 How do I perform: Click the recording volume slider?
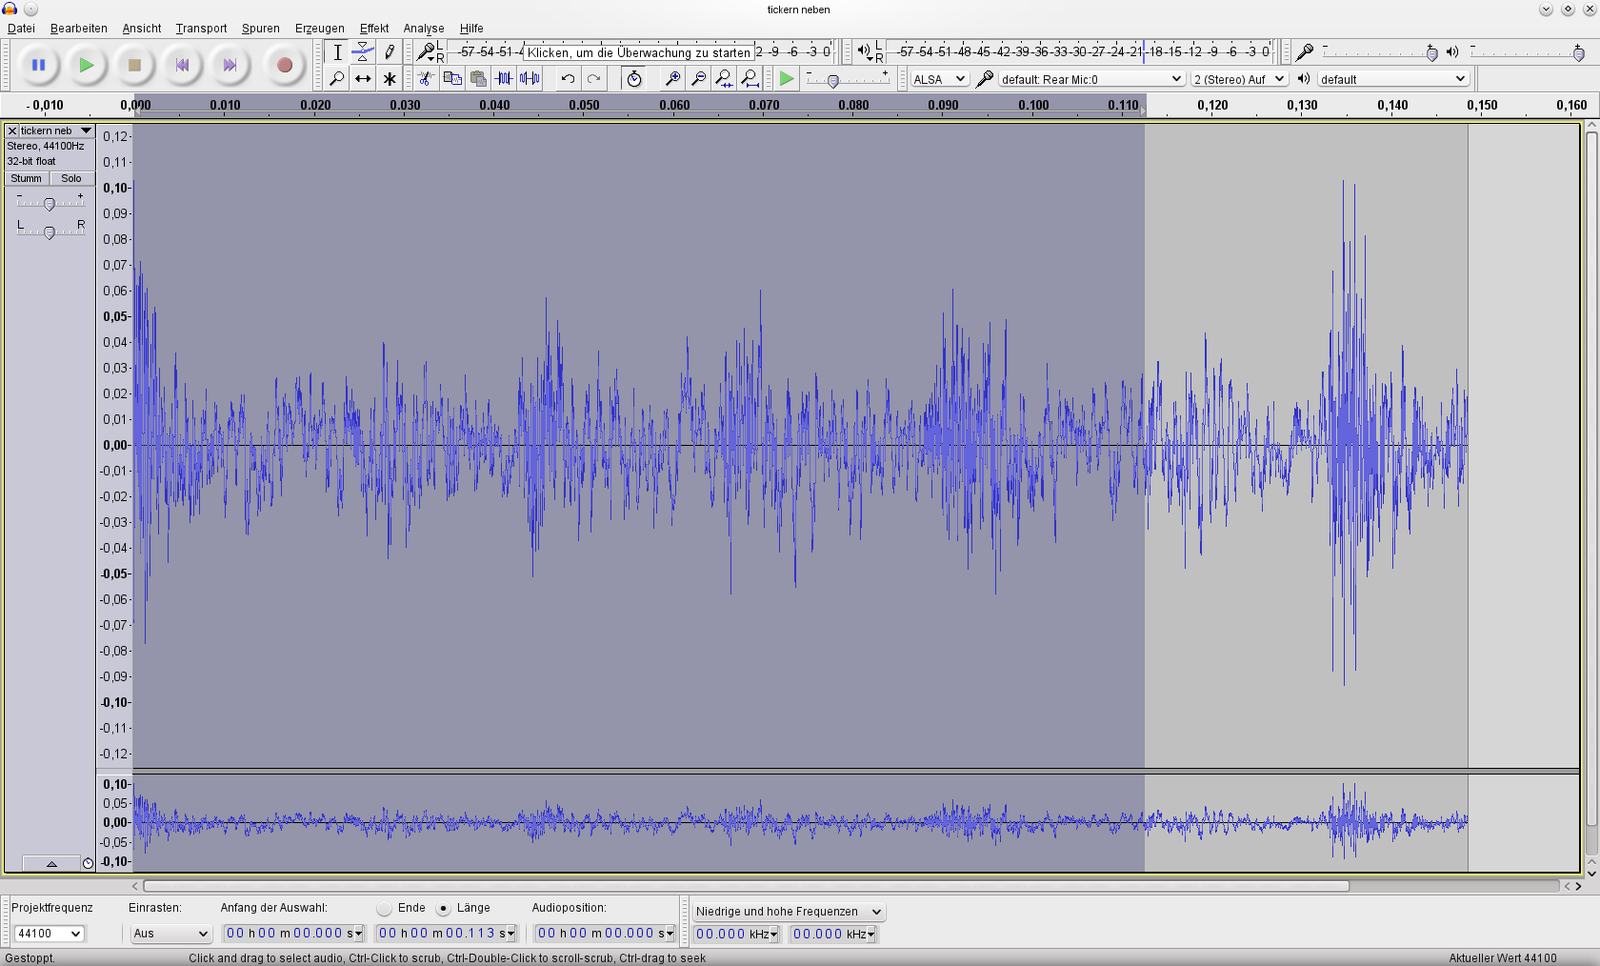click(x=1379, y=52)
